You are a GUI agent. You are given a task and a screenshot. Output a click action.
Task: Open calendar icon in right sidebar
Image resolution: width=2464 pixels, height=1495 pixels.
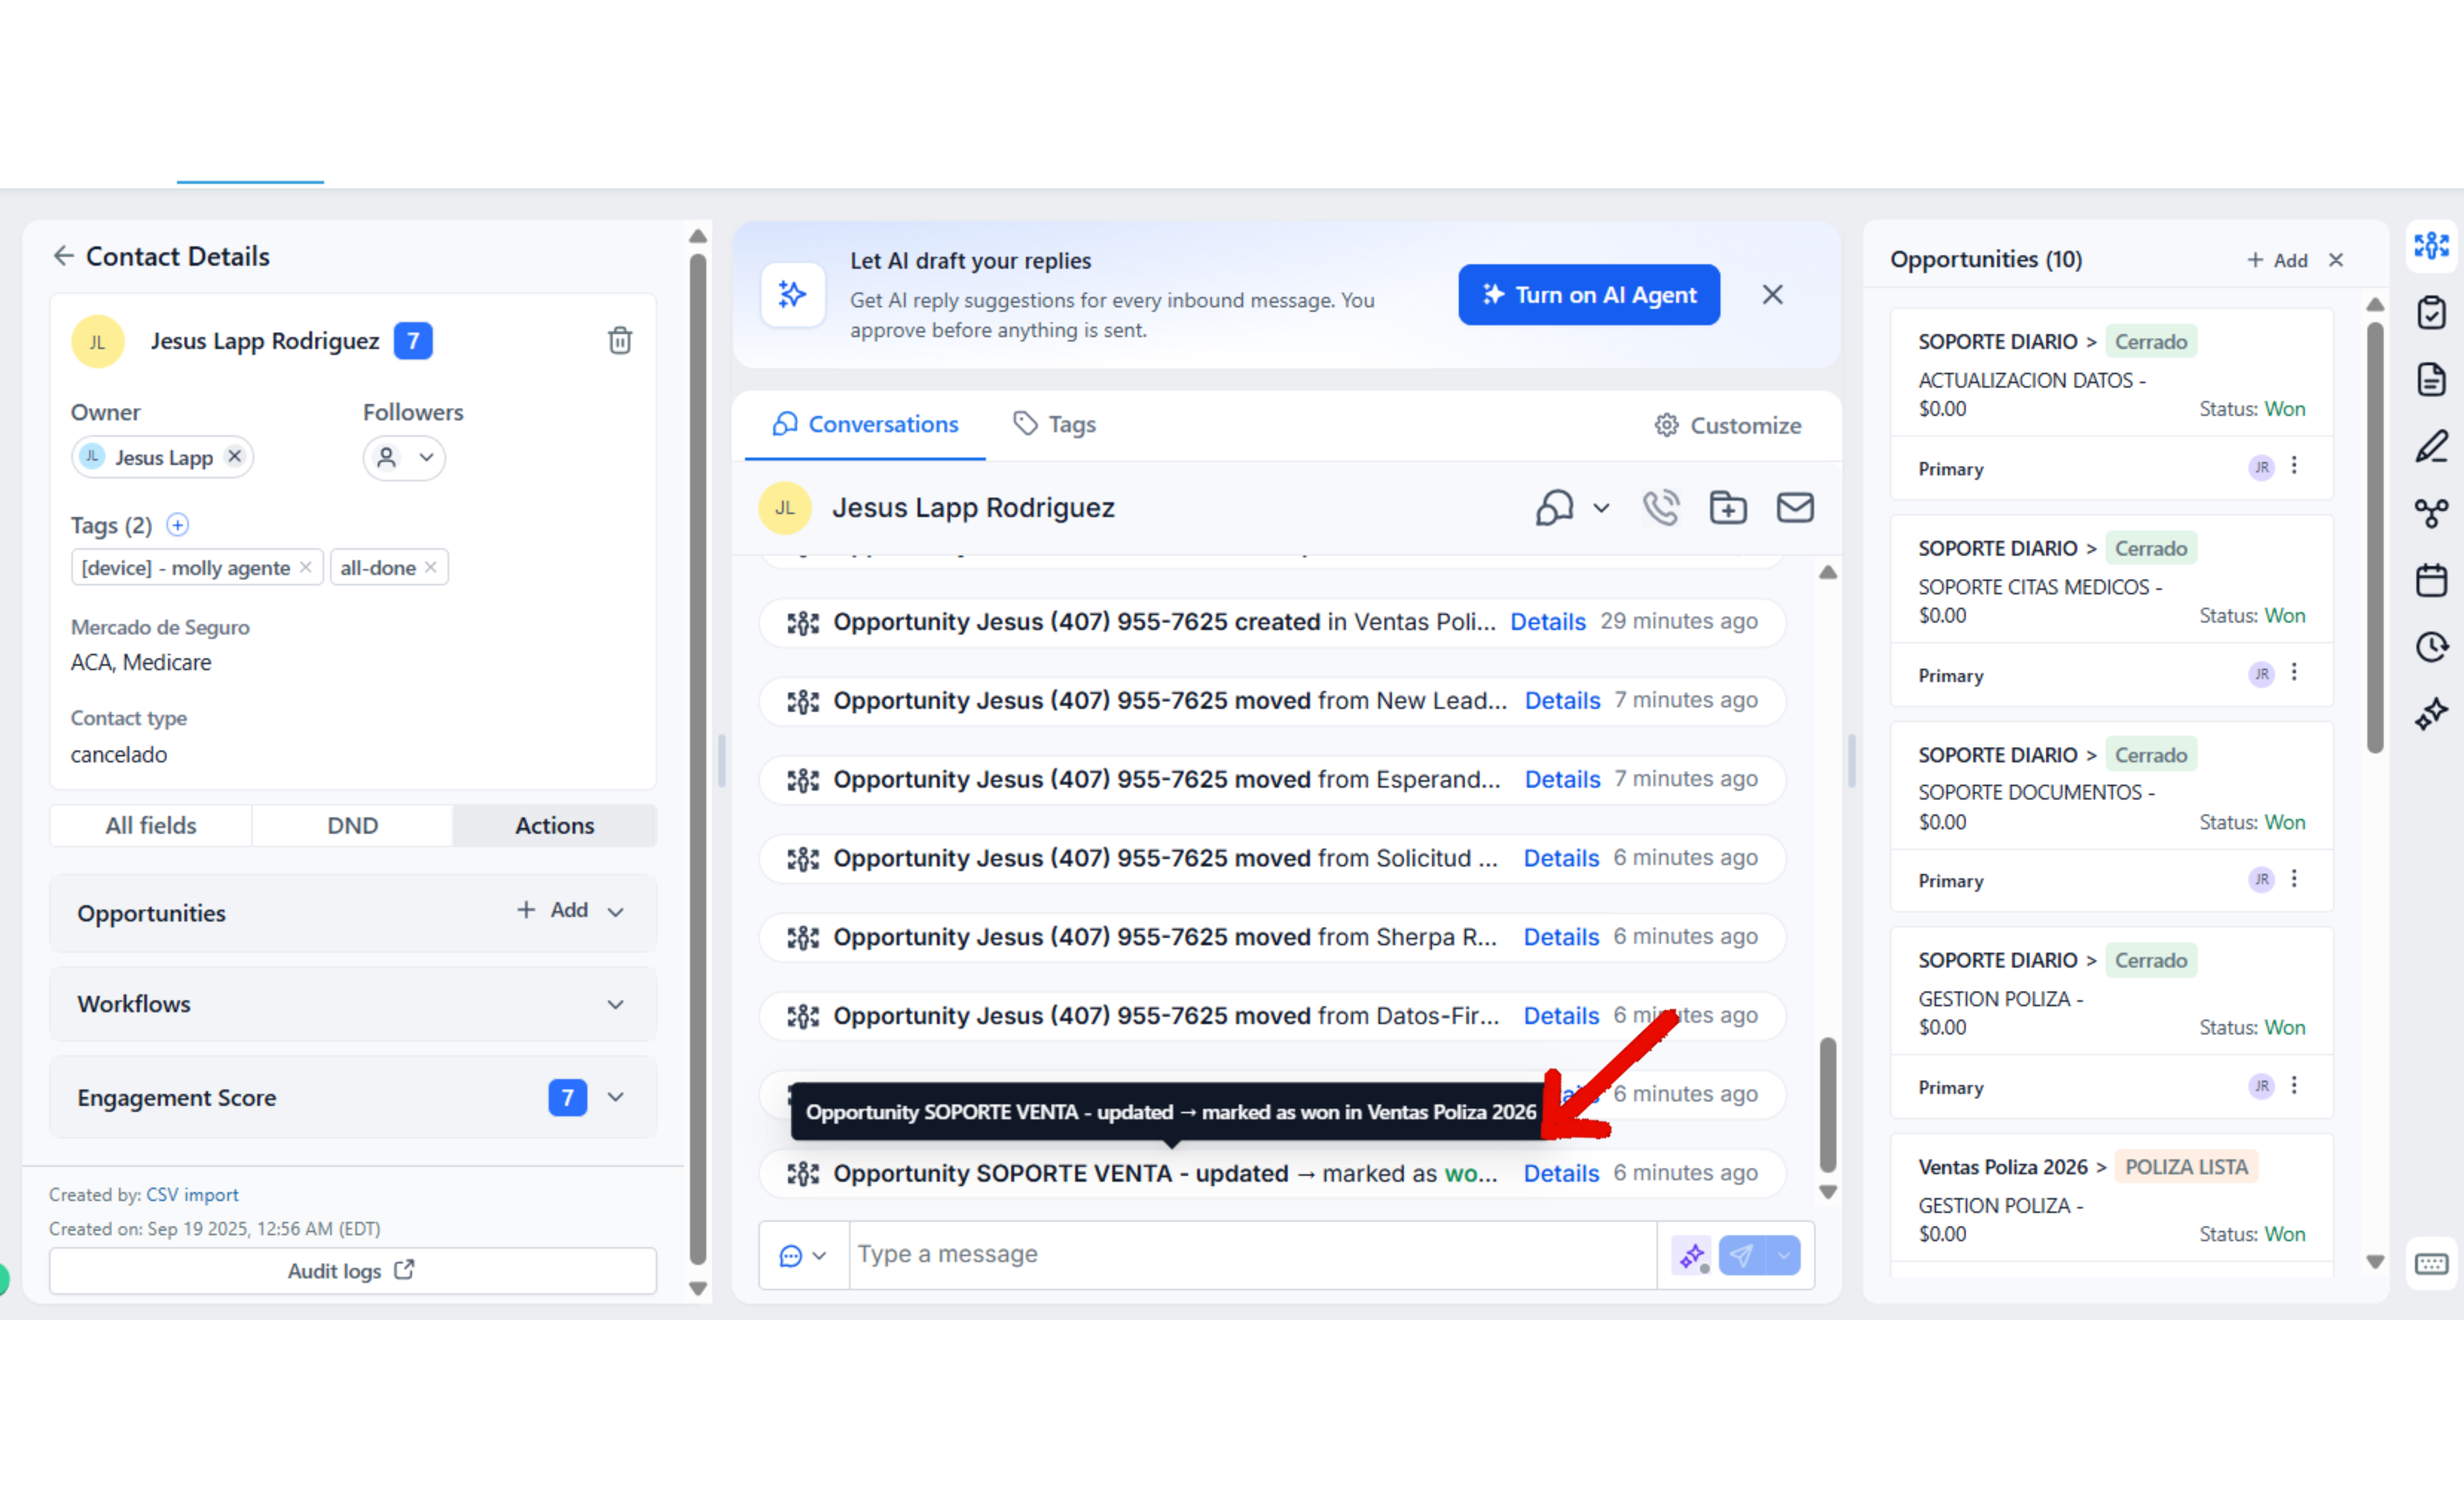point(2431,580)
